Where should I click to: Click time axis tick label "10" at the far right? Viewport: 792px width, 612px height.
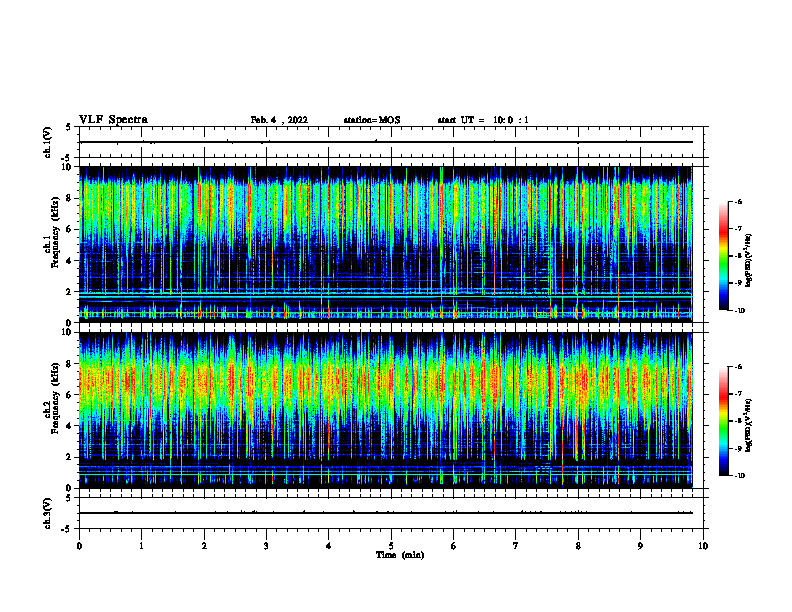point(703,546)
